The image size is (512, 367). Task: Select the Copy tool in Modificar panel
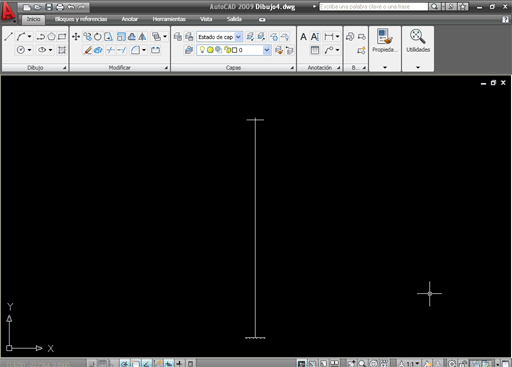pyautogui.click(x=87, y=37)
